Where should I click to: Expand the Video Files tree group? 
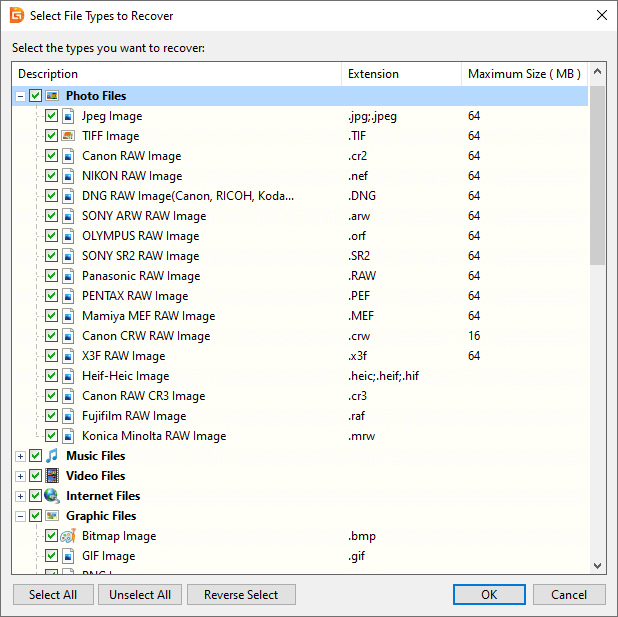pyautogui.click(x=20, y=476)
